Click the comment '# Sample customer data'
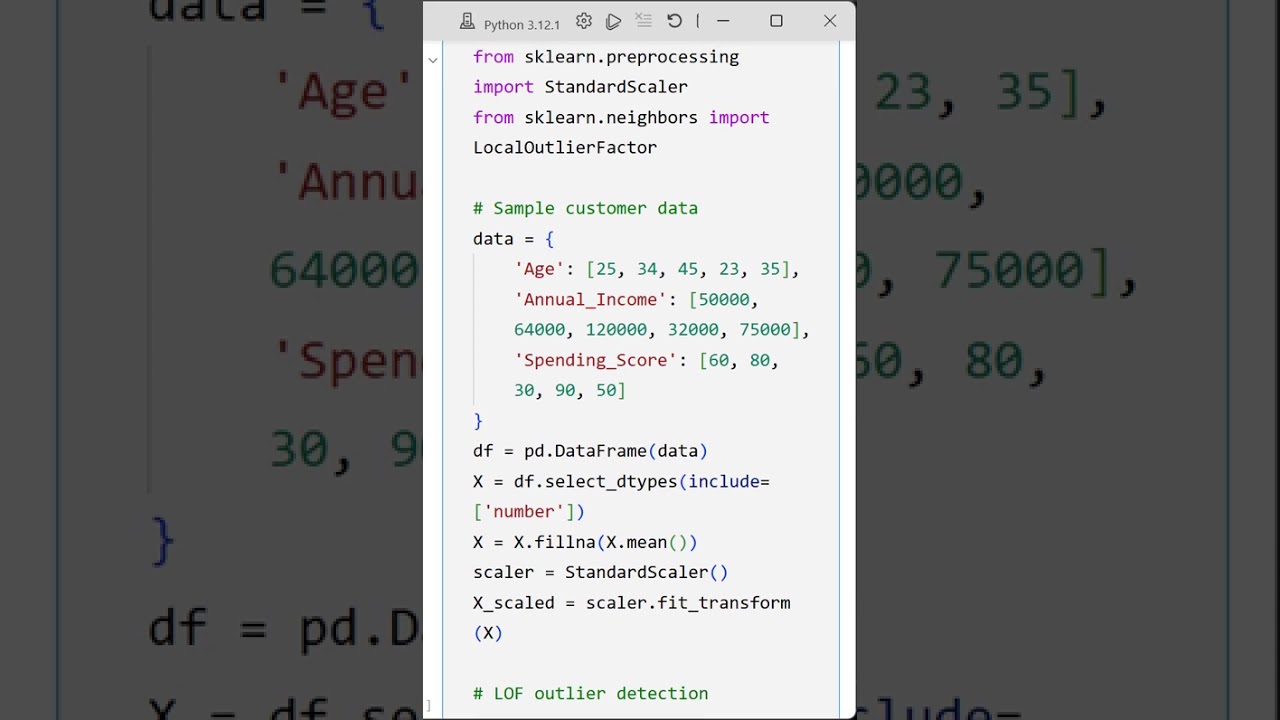Image resolution: width=1280 pixels, height=720 pixels. (x=585, y=208)
